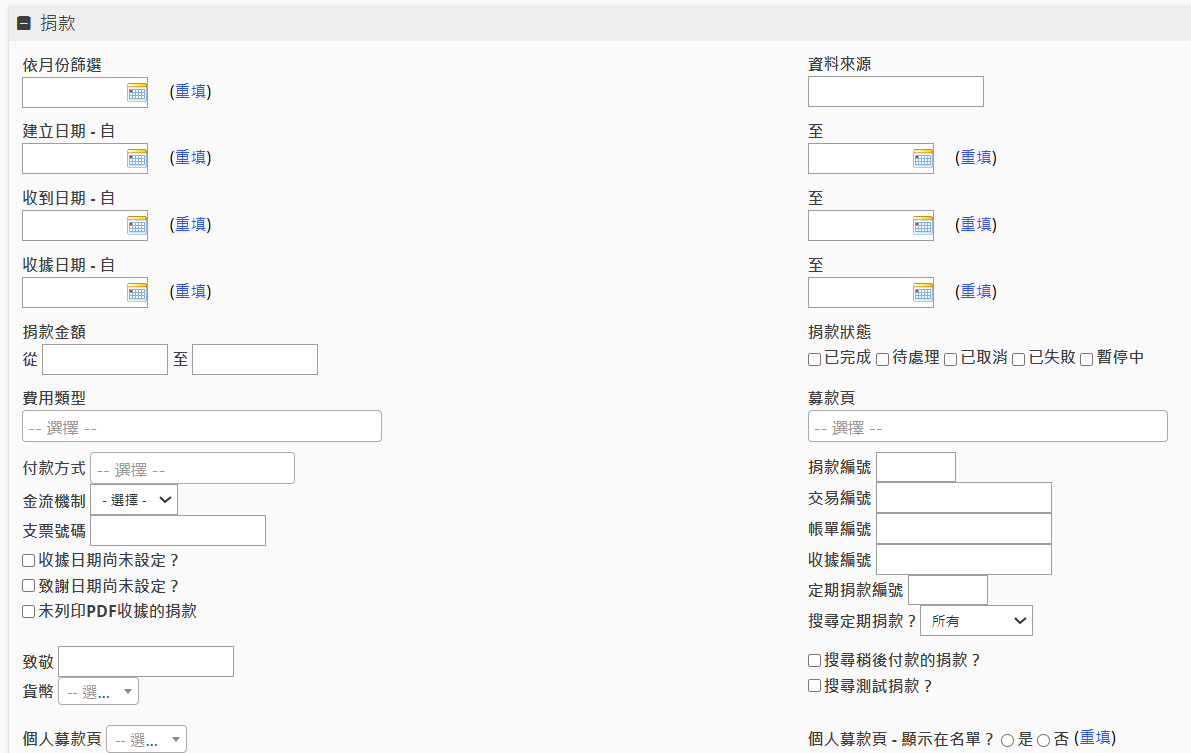Open calendar for 建立日期 至 end date
Viewport: 1191px width, 753px height.
[923, 159]
